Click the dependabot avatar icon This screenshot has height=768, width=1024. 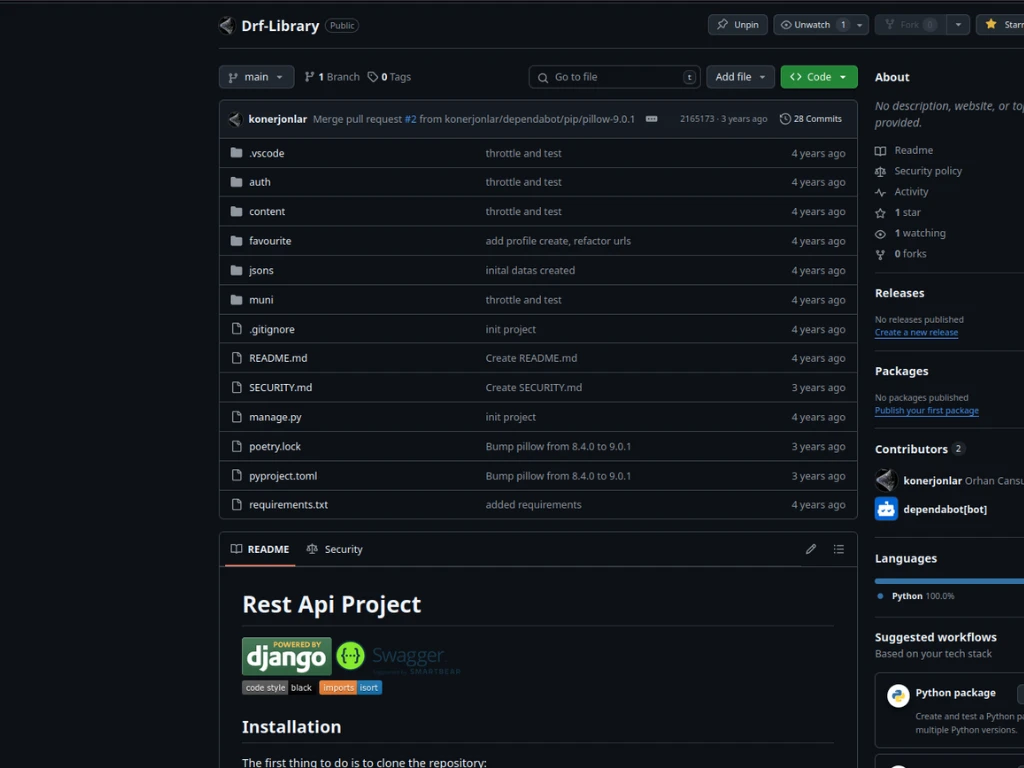point(886,509)
